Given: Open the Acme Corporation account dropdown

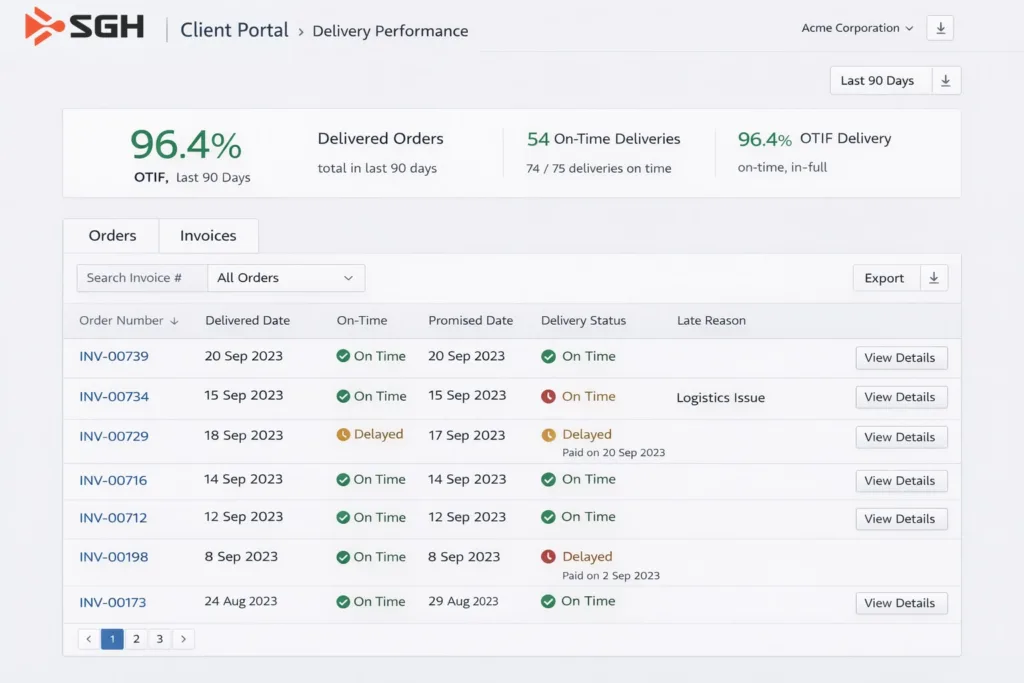Looking at the screenshot, I should (857, 28).
